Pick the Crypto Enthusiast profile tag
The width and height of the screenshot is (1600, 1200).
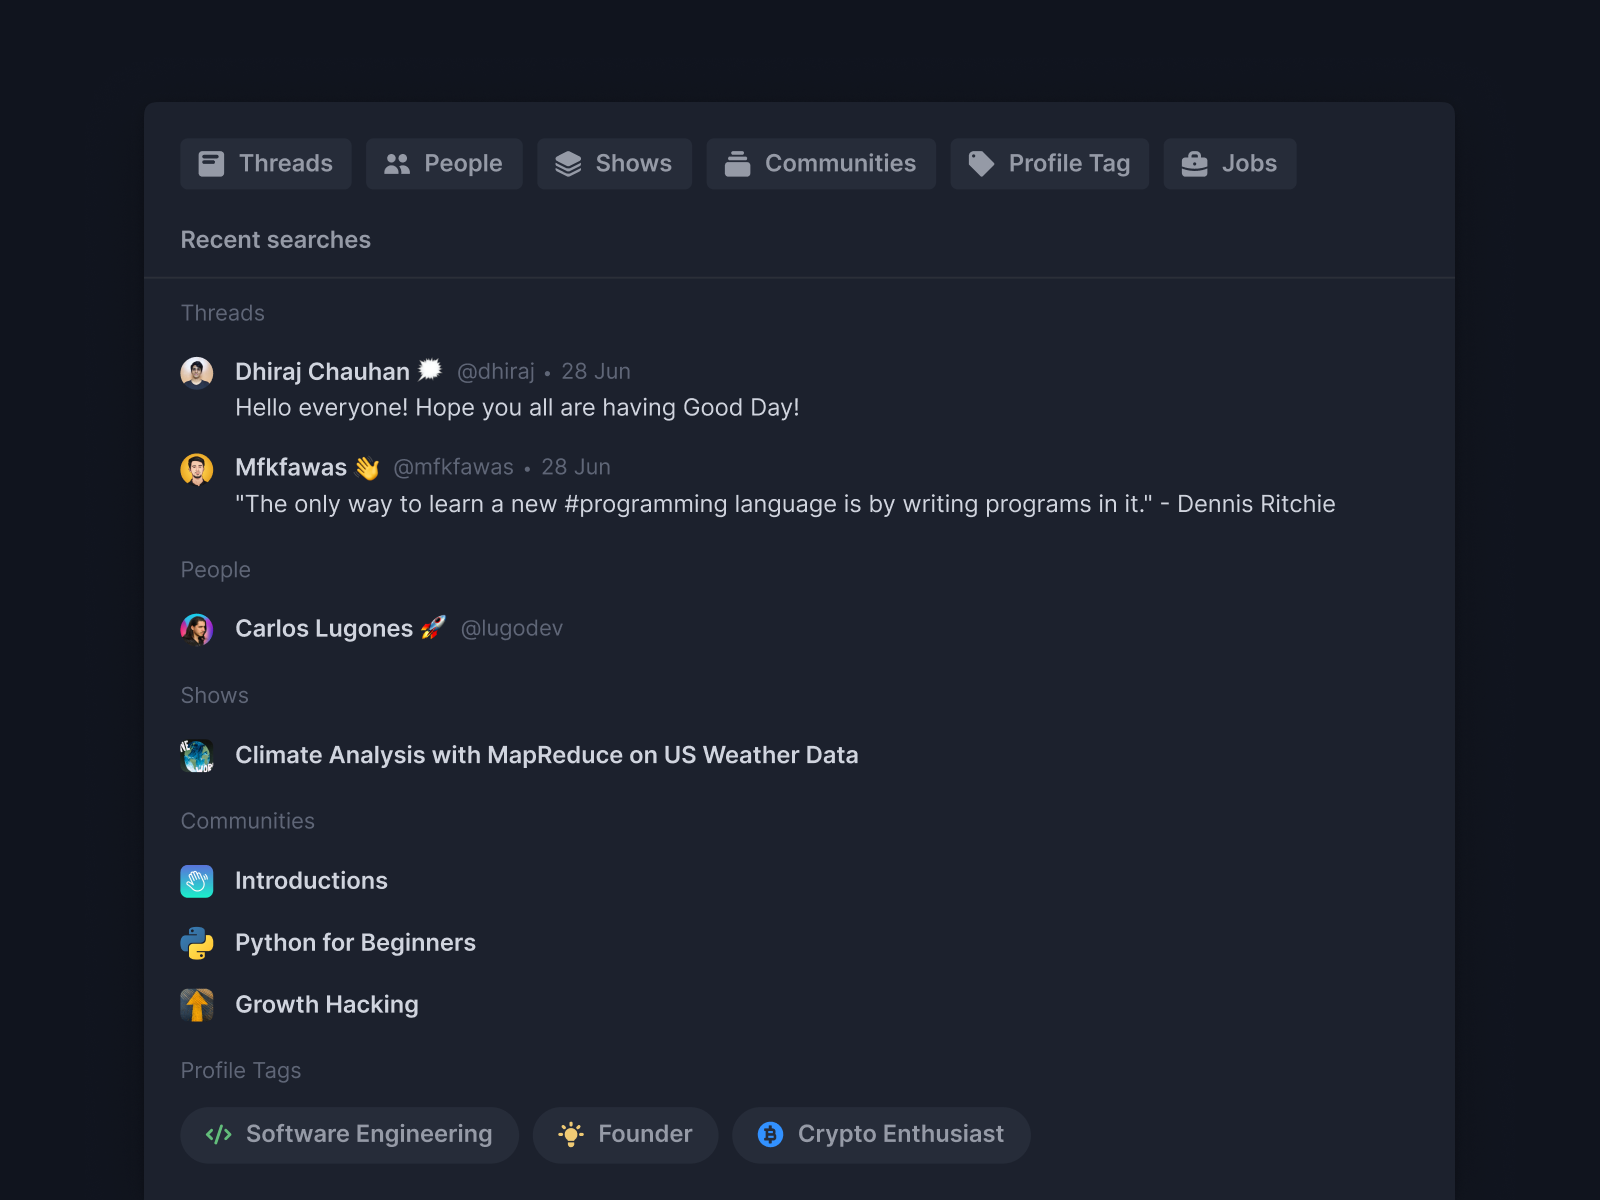pyautogui.click(x=881, y=1134)
